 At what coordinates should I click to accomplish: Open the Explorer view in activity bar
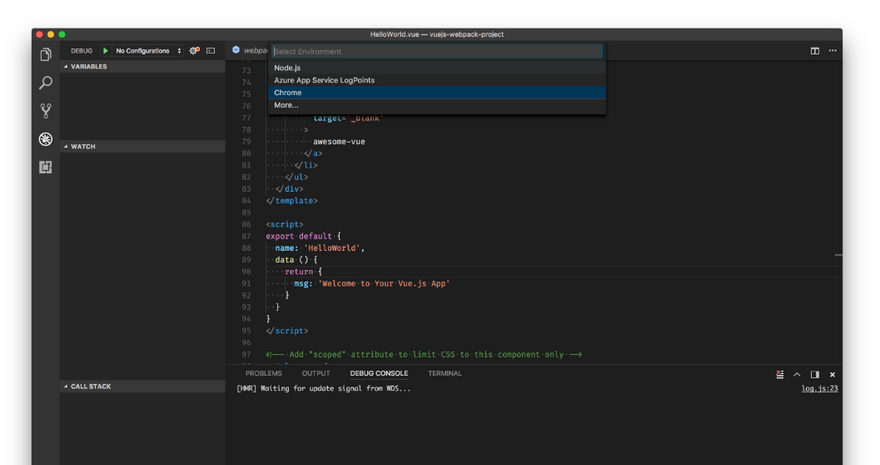(x=45, y=55)
